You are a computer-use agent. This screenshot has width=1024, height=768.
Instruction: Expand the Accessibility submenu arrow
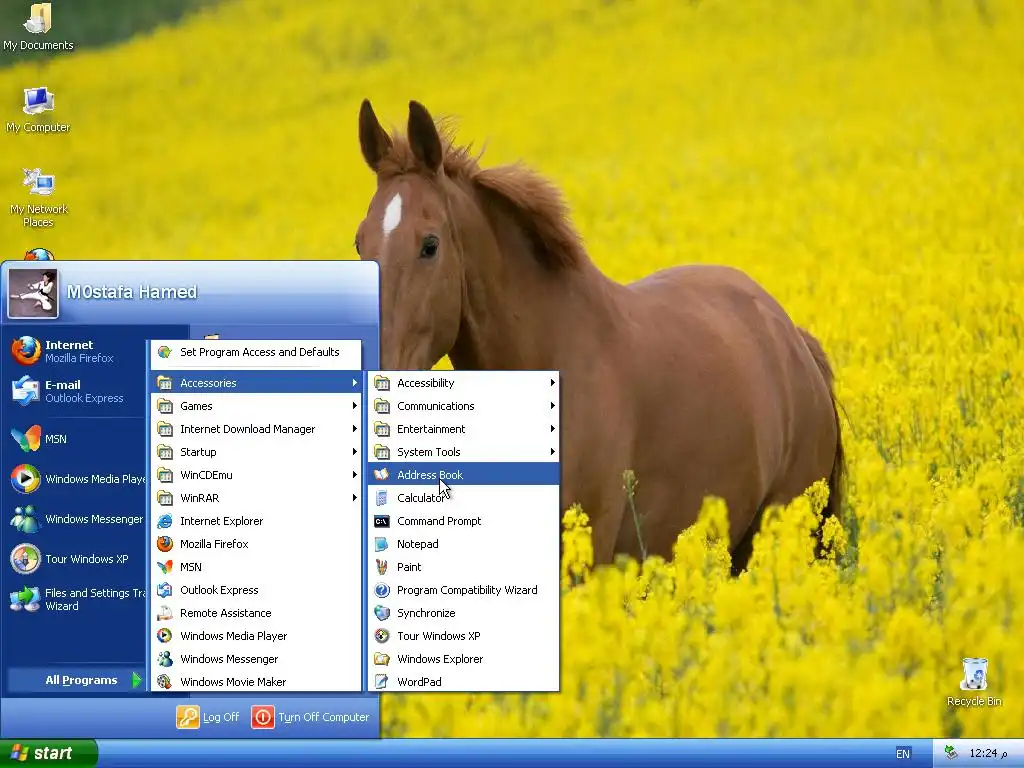[x=552, y=383]
